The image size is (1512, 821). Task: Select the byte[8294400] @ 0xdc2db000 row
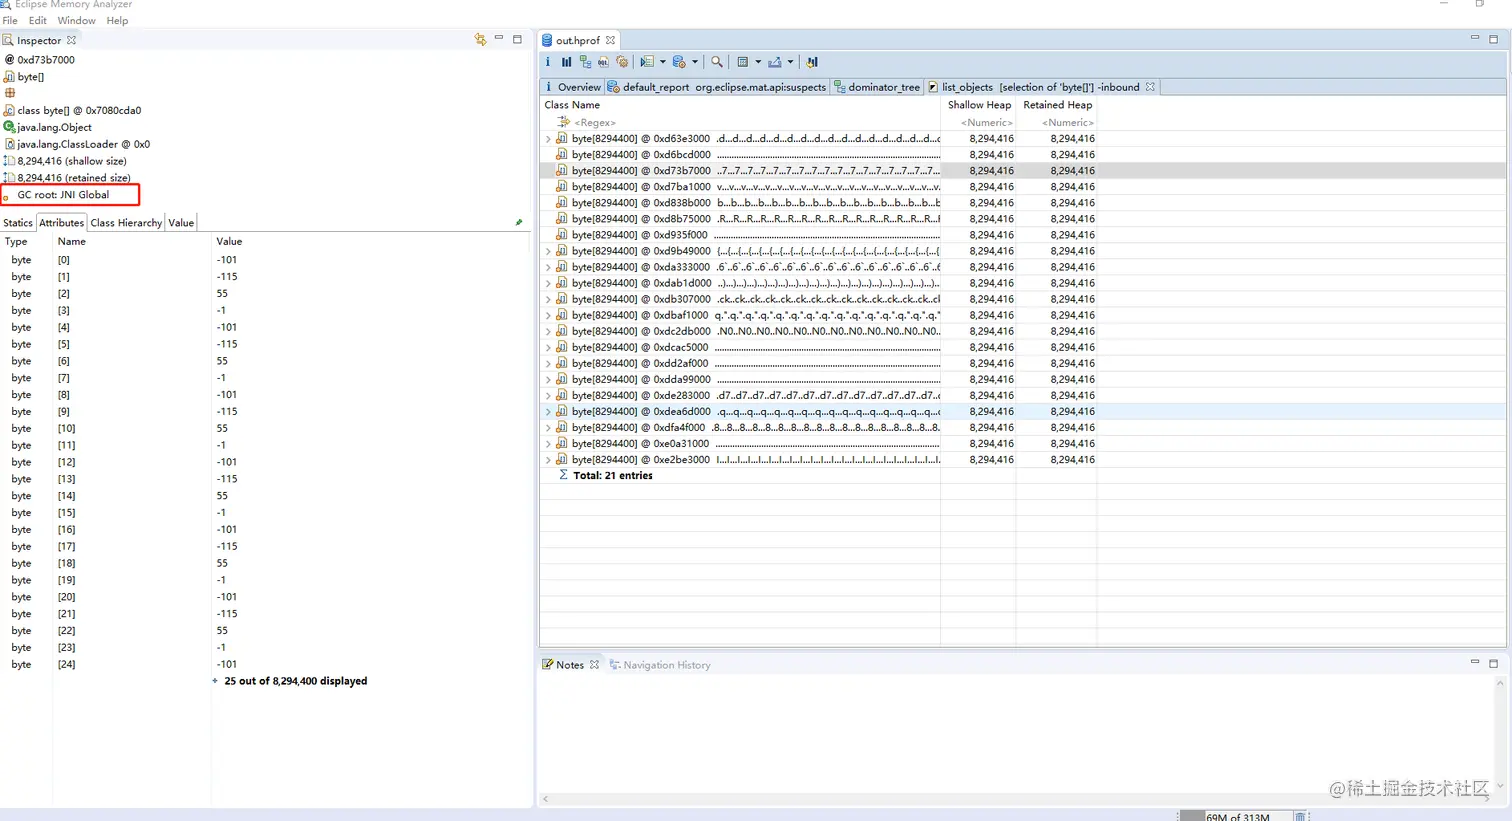click(x=818, y=331)
